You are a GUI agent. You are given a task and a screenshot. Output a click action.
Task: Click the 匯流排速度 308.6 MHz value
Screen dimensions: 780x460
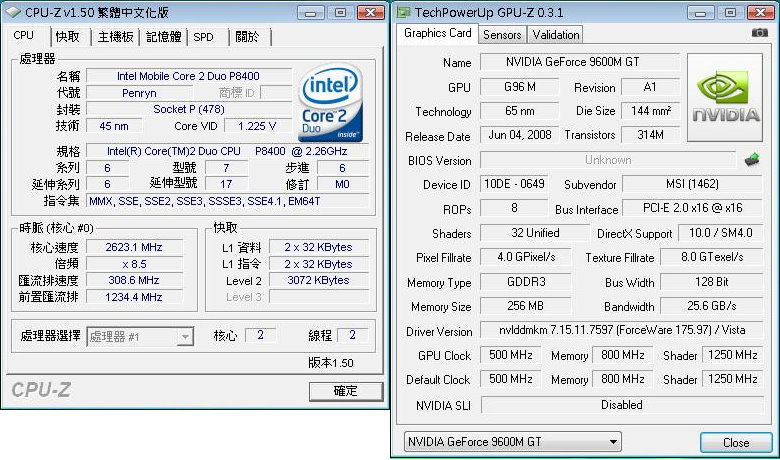(x=134, y=280)
